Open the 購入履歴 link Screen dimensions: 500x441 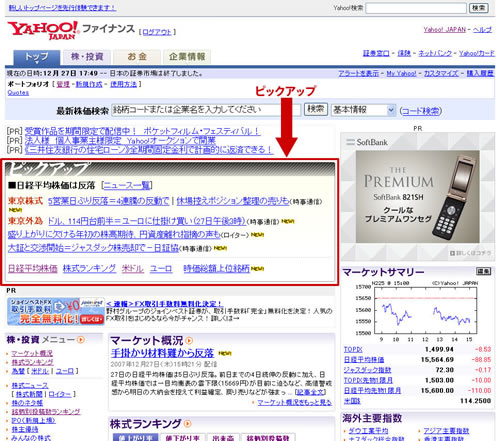[x=480, y=73]
